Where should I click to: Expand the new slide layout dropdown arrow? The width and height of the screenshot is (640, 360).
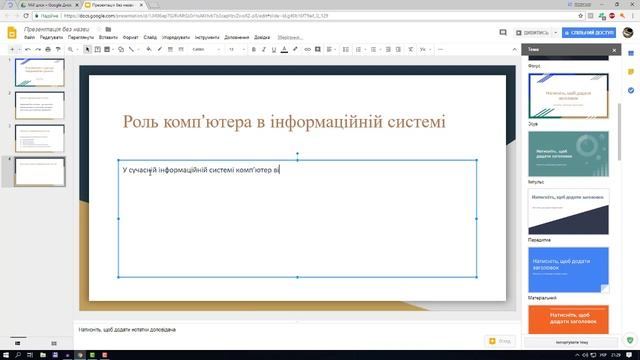[x=19, y=49]
